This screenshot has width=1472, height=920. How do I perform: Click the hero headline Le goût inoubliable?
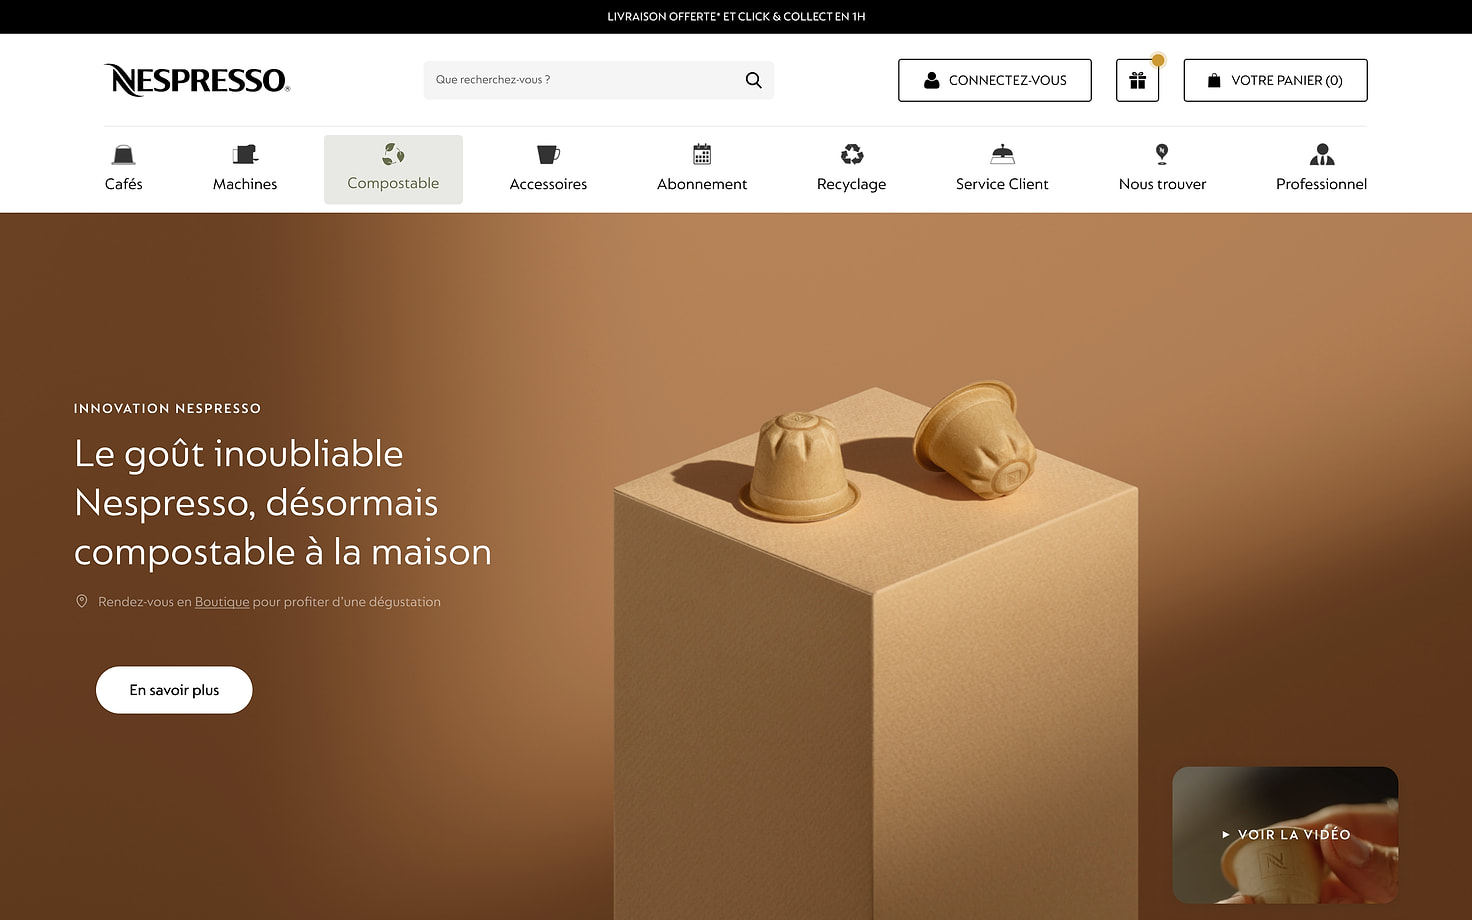coord(283,503)
